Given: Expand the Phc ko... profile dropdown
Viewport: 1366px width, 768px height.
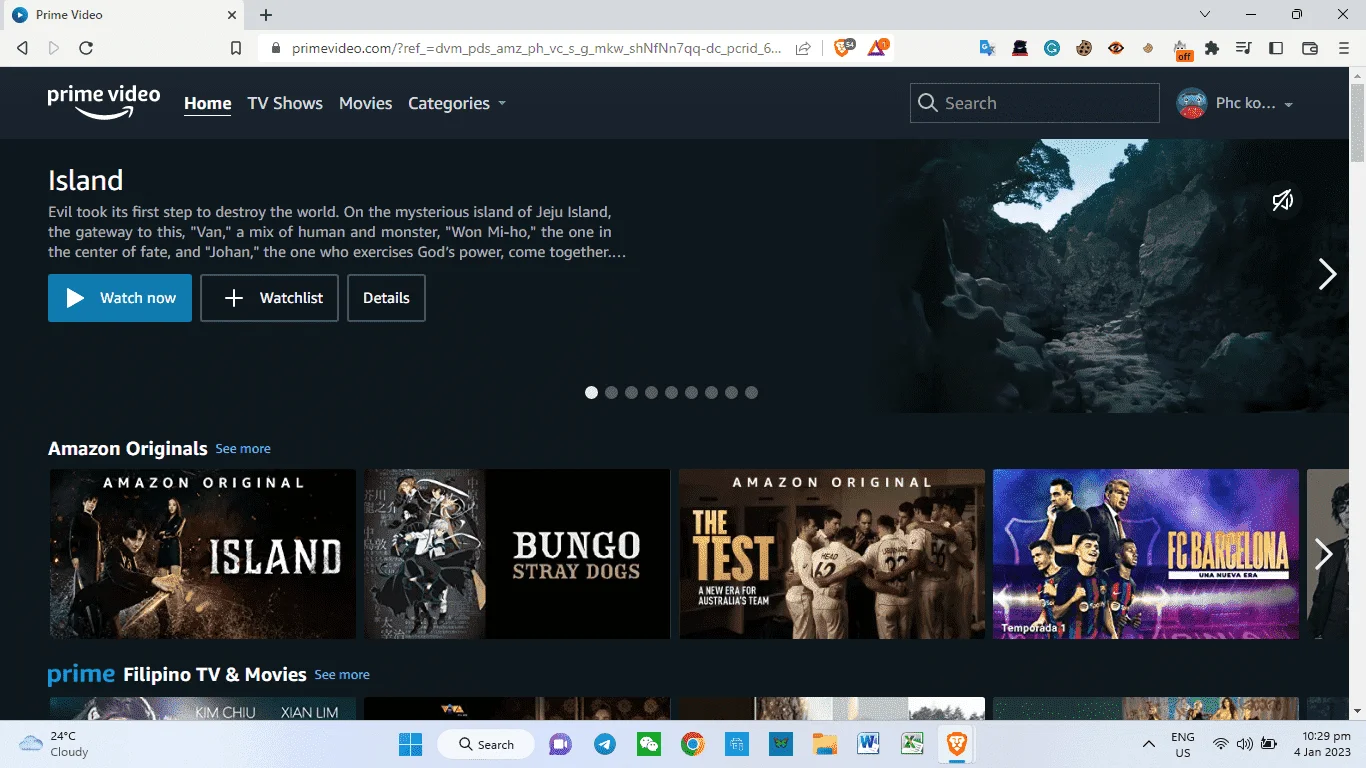Looking at the screenshot, I should click(1254, 103).
